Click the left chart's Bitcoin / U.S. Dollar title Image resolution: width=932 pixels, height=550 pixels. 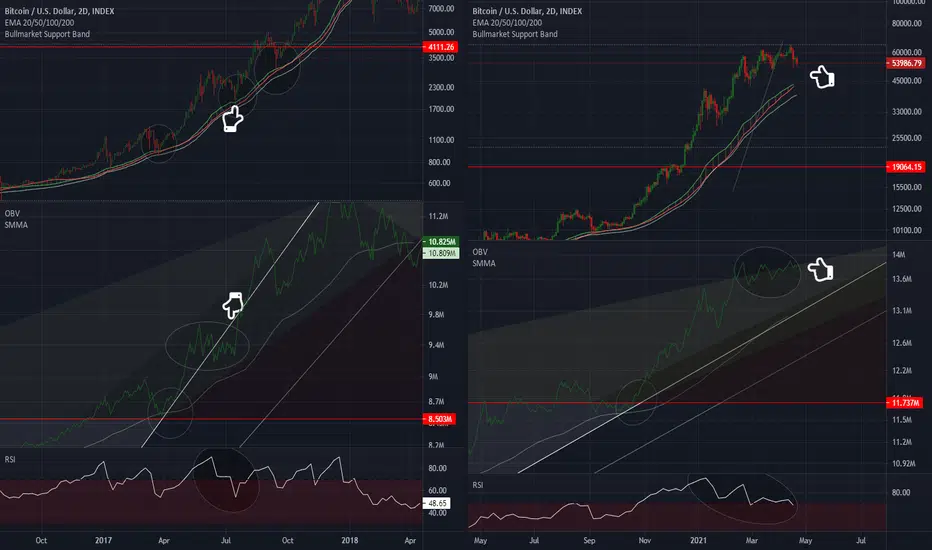coord(59,11)
